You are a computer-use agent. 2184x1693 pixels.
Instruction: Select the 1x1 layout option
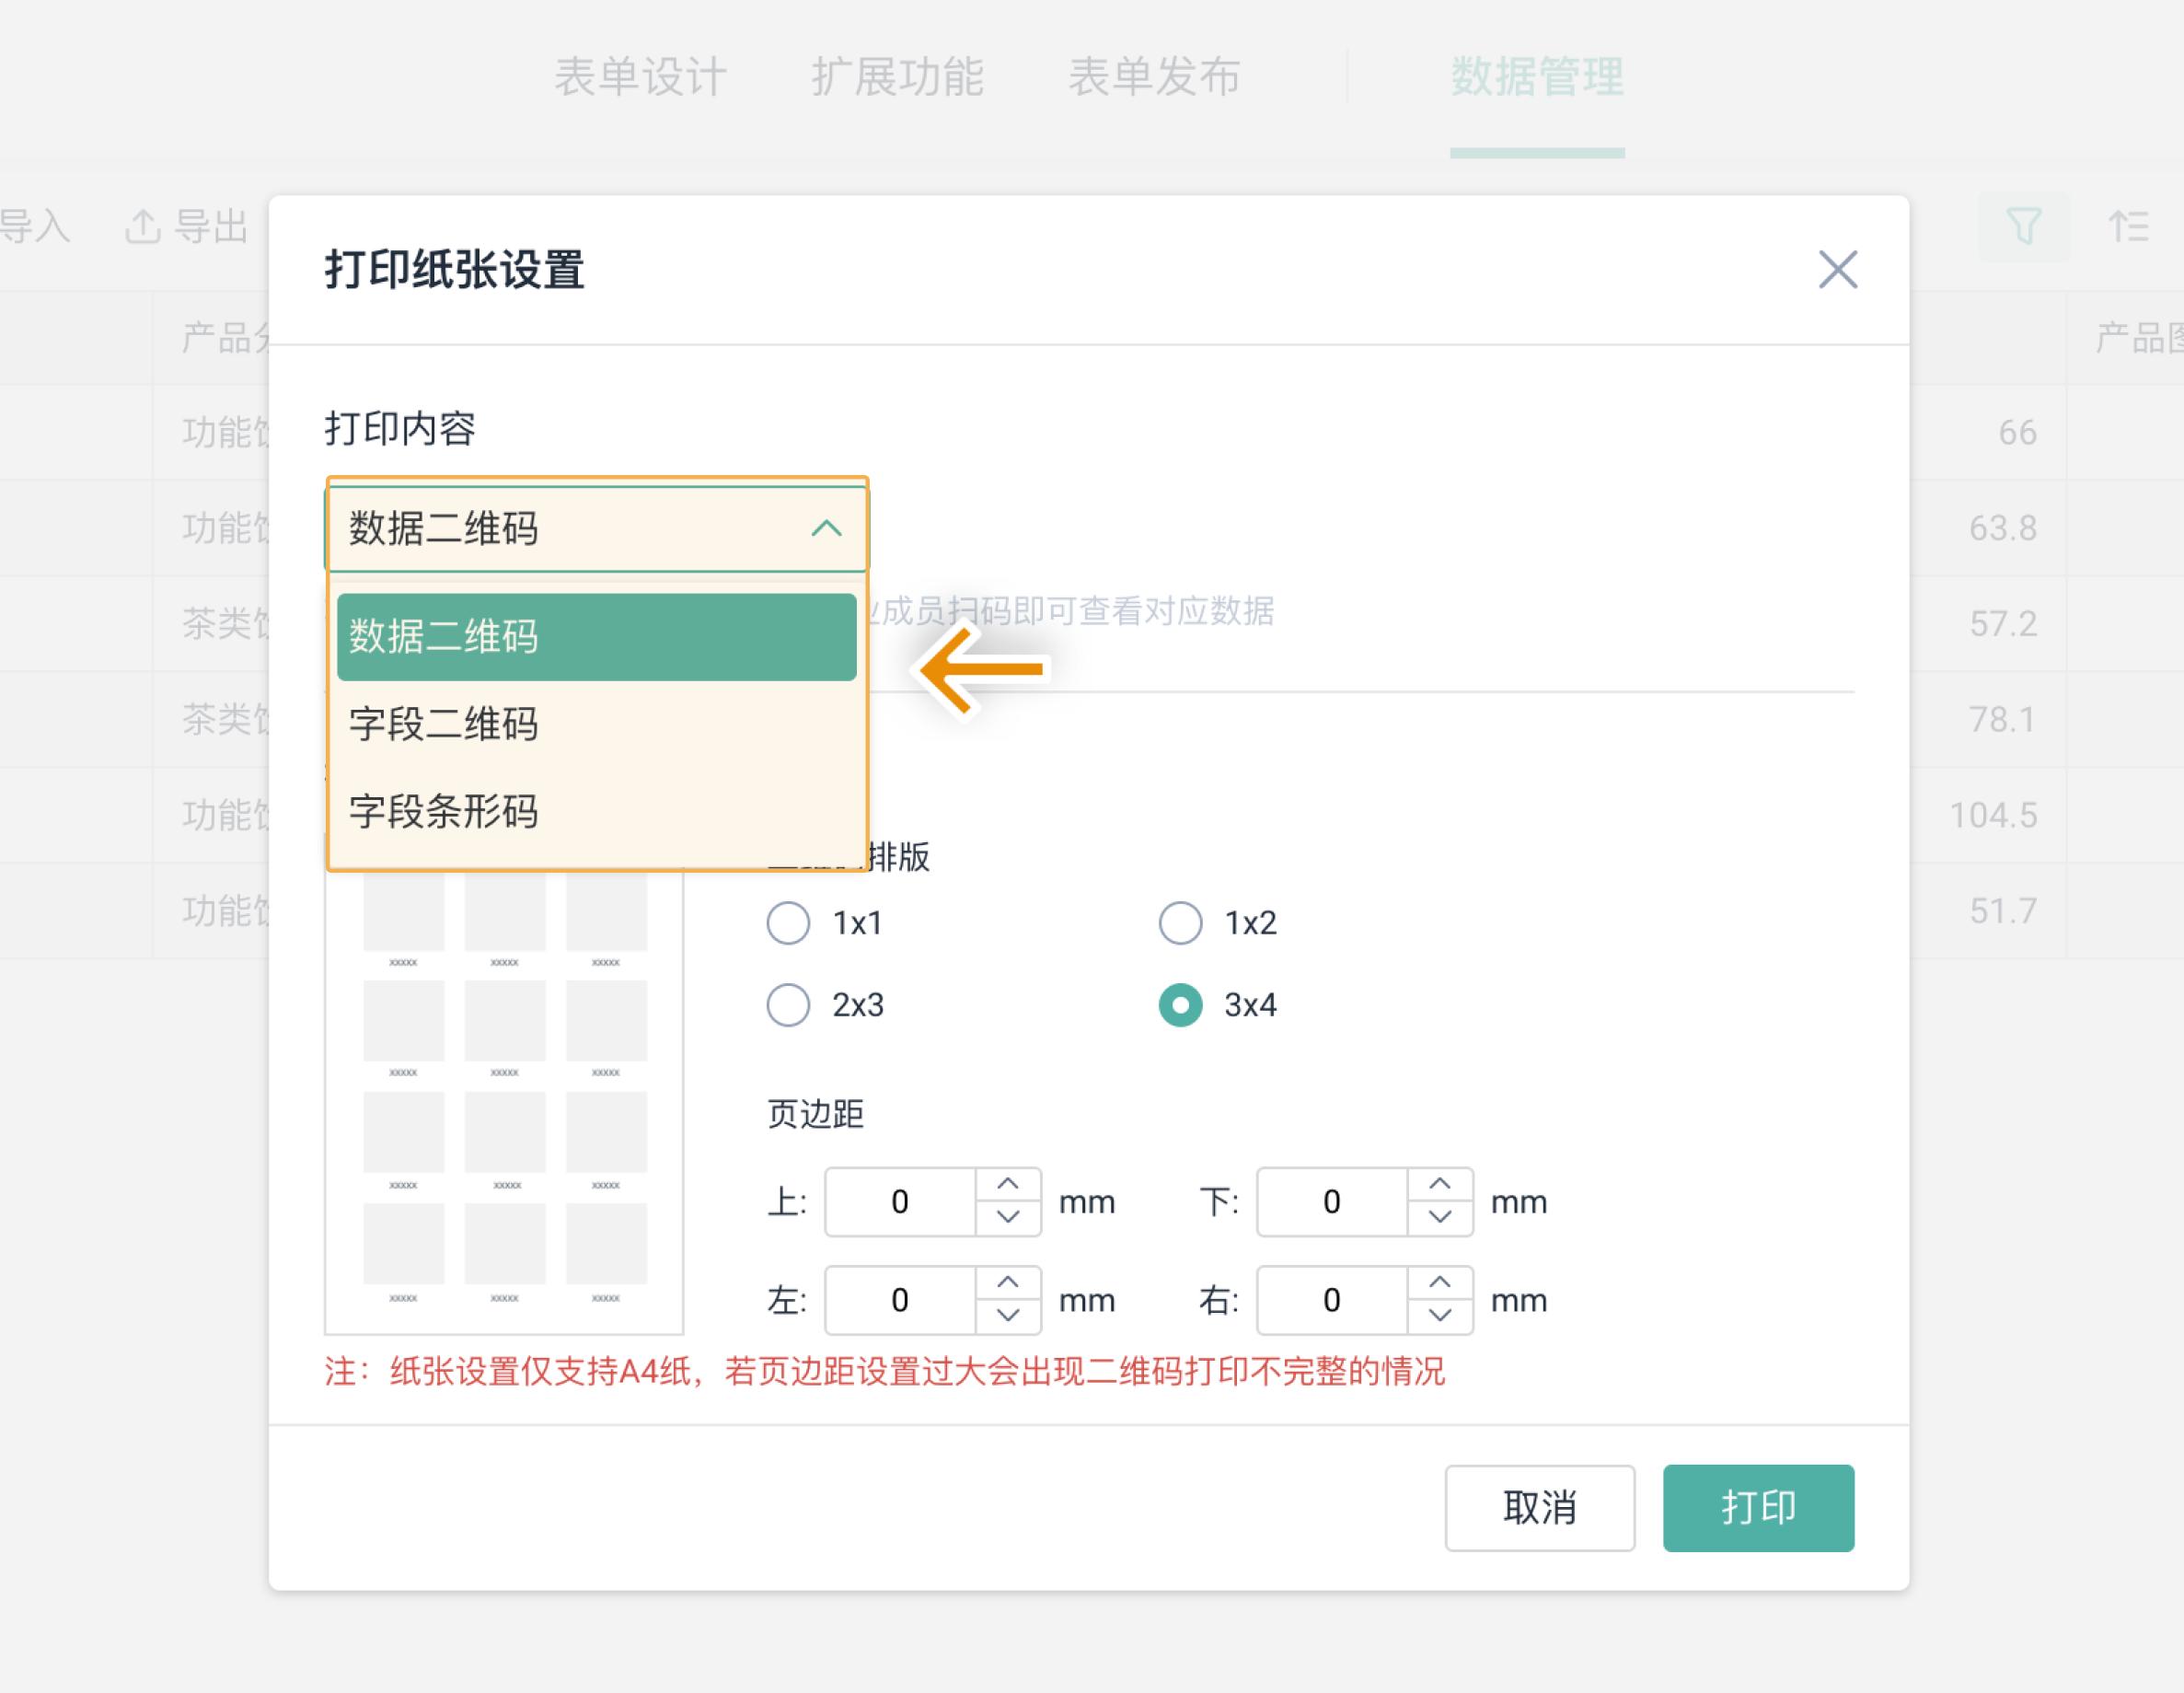pyautogui.click(x=789, y=923)
